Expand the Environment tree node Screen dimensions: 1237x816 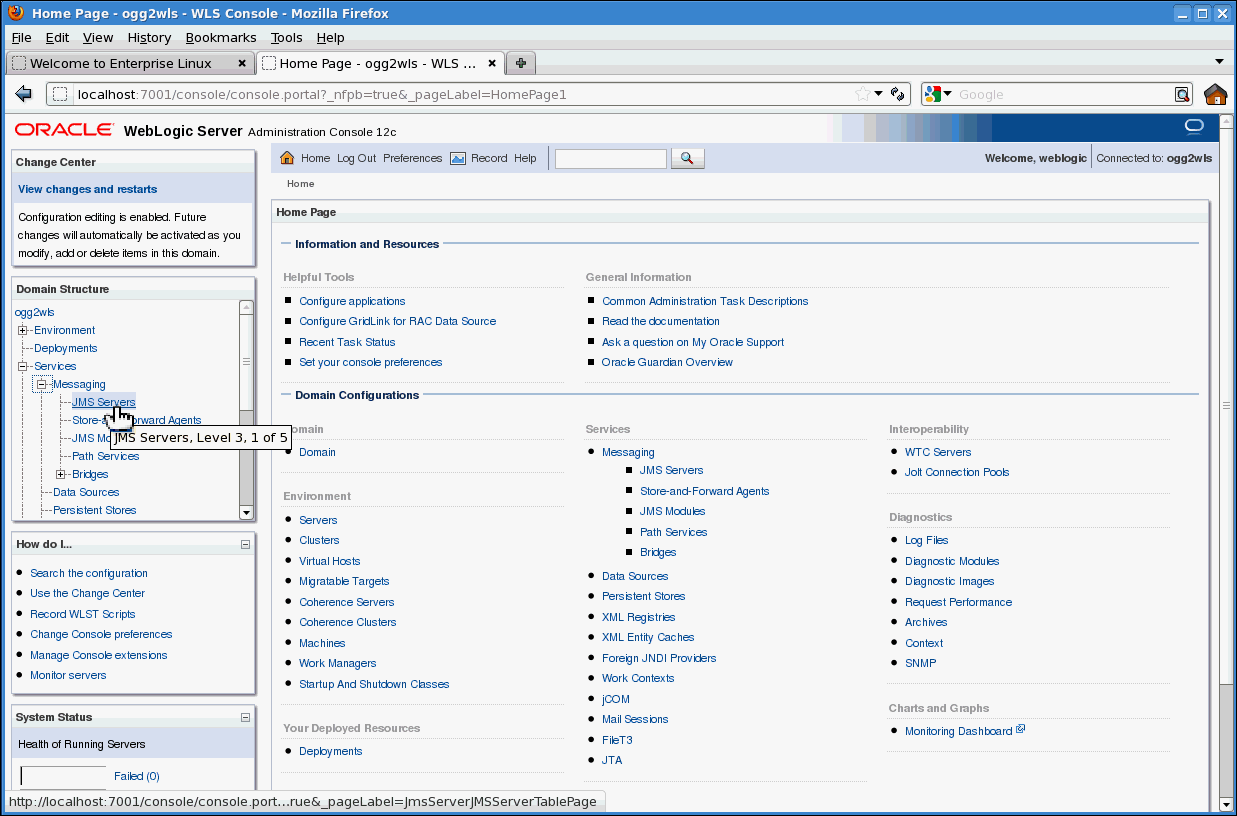[x=22, y=331]
